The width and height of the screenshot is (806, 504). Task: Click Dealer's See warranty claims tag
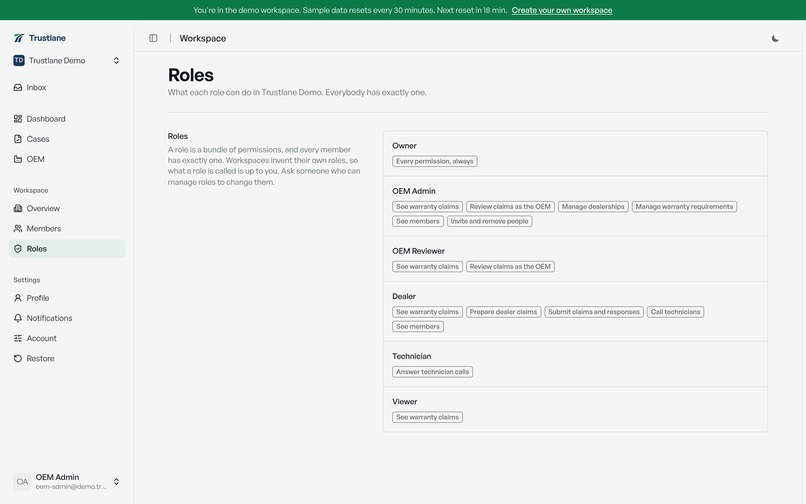[x=427, y=312]
